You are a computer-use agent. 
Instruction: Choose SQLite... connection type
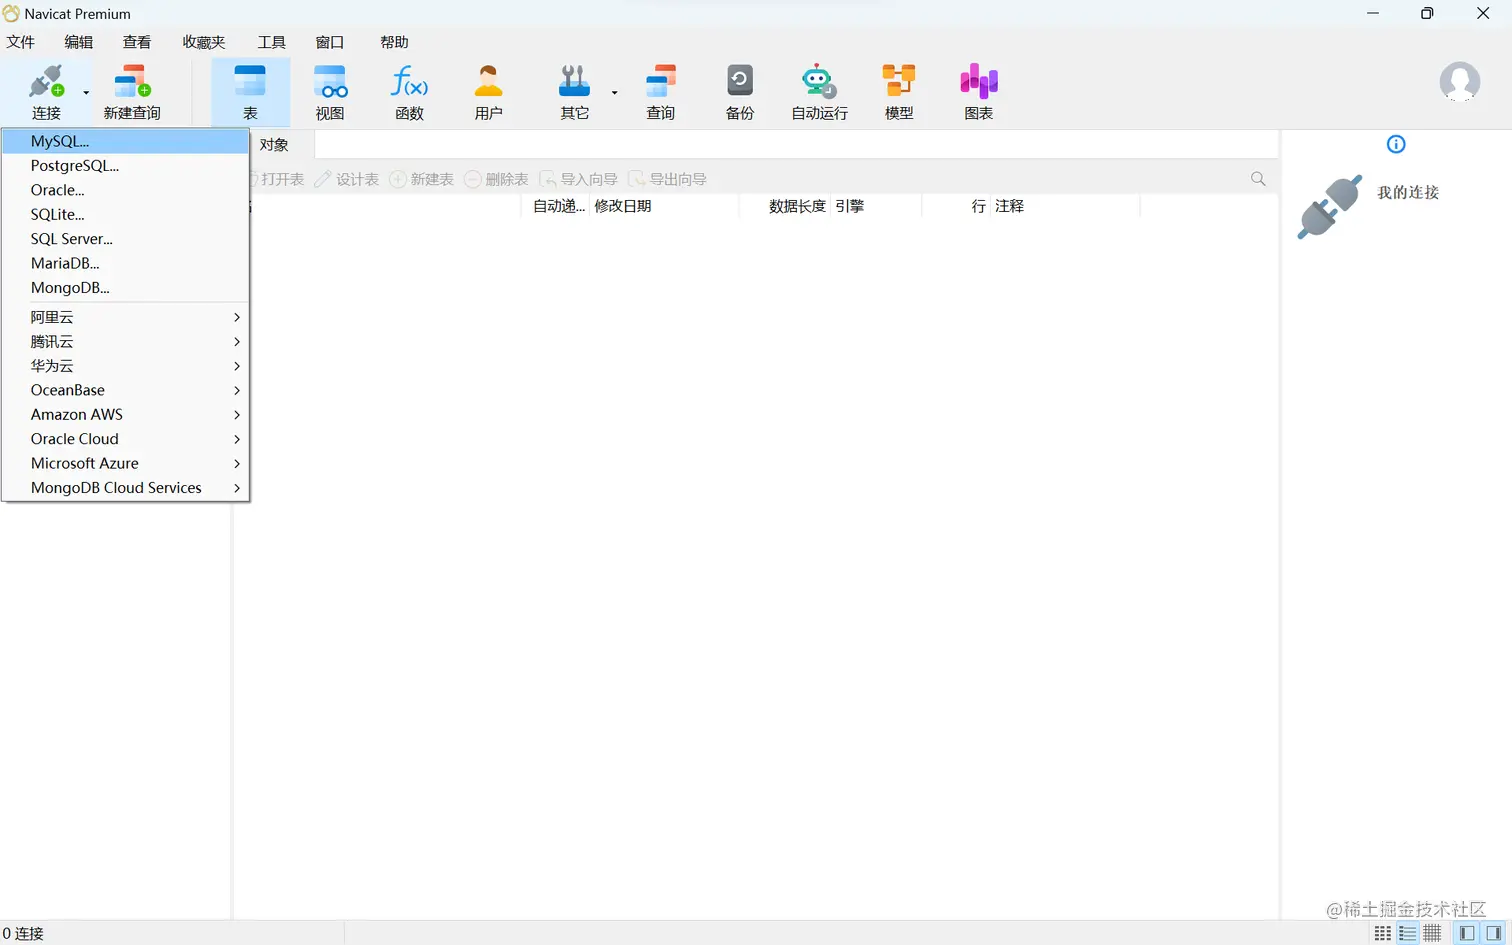125,214
